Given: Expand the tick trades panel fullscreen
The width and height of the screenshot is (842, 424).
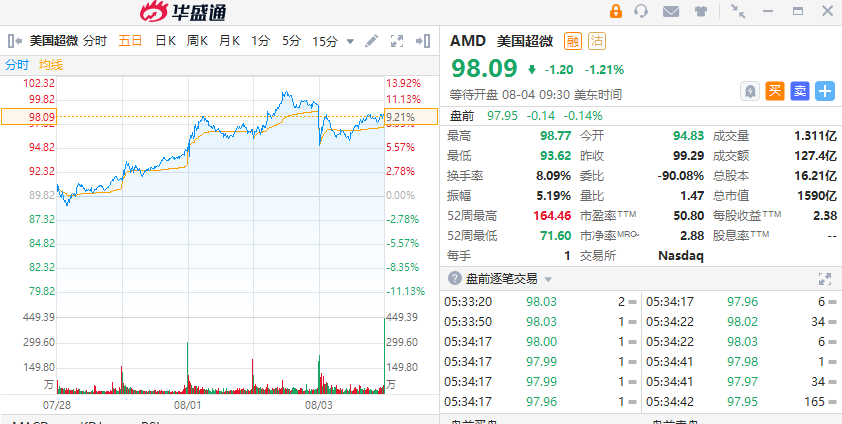Looking at the screenshot, I should 825,279.
